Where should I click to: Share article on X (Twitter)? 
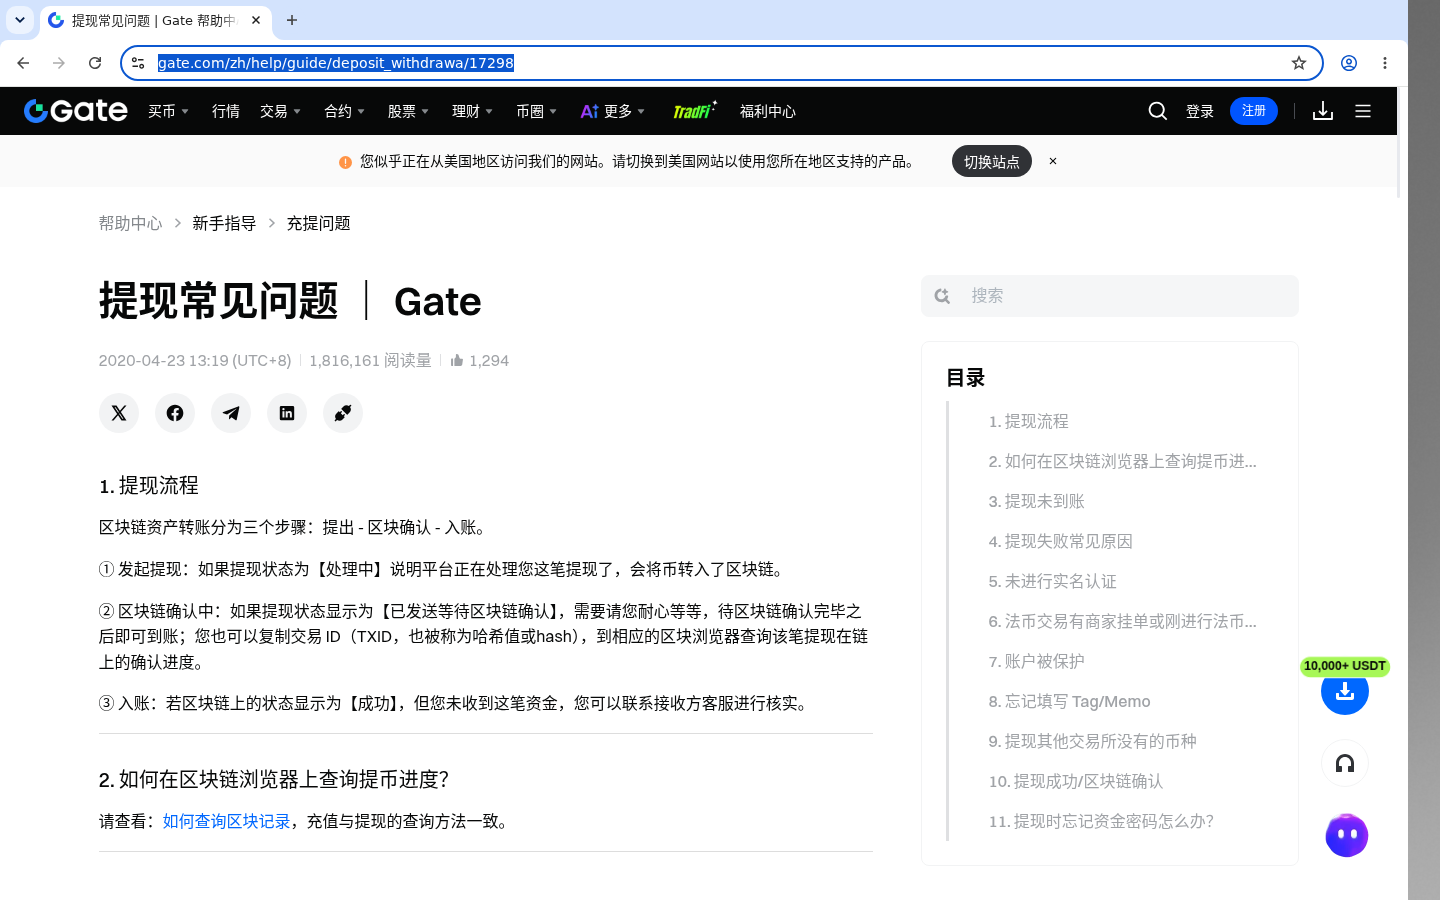pyautogui.click(x=119, y=413)
